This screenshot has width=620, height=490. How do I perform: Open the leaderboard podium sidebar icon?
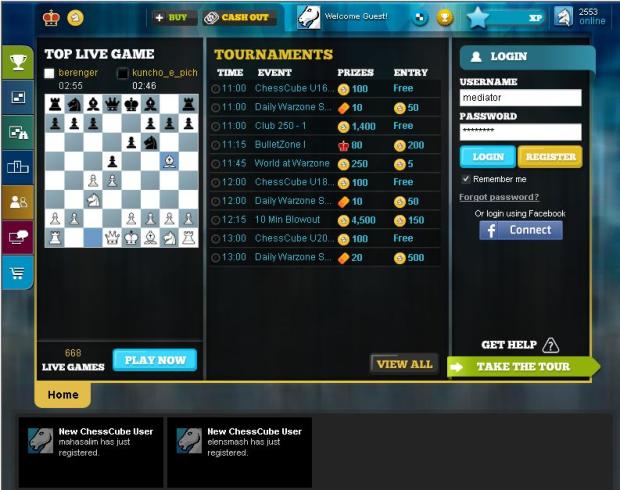[x=18, y=167]
